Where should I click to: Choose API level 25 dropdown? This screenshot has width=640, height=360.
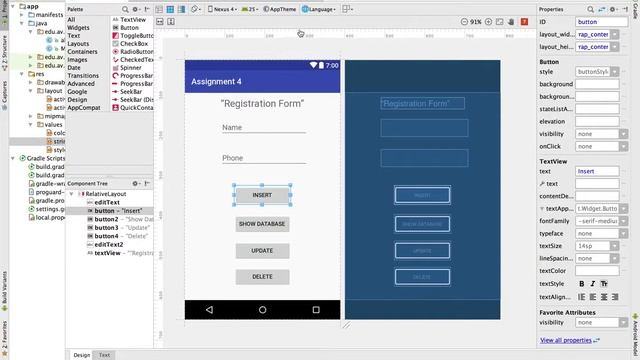[x=250, y=9]
